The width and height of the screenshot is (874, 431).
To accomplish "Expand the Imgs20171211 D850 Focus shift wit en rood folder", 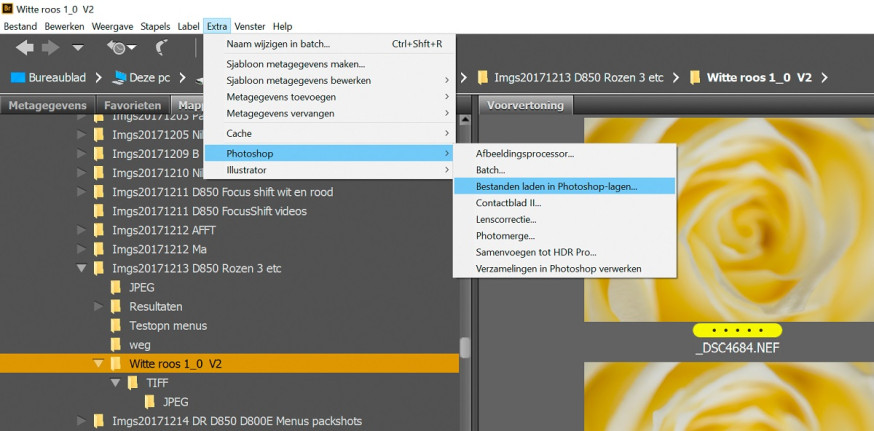I will (81, 192).
